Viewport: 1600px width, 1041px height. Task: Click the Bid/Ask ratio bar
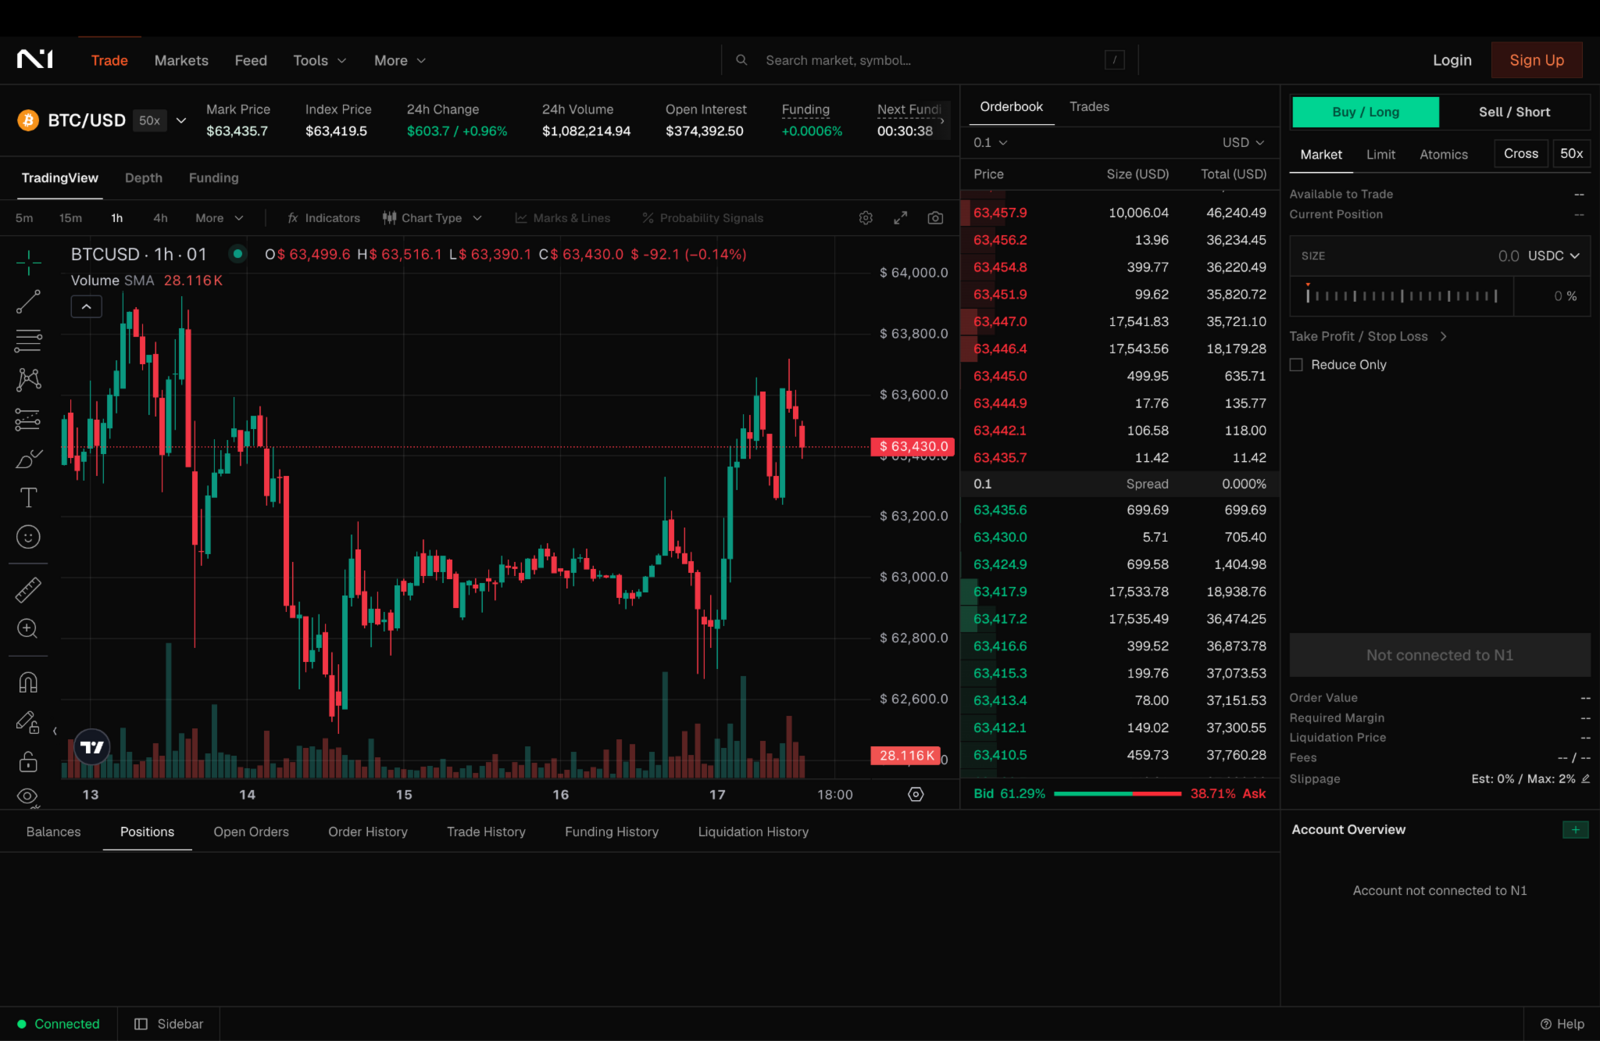(1117, 794)
